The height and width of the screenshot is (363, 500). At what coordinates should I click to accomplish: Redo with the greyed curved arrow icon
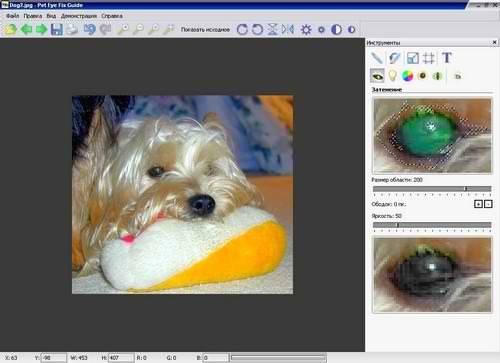click(105, 29)
